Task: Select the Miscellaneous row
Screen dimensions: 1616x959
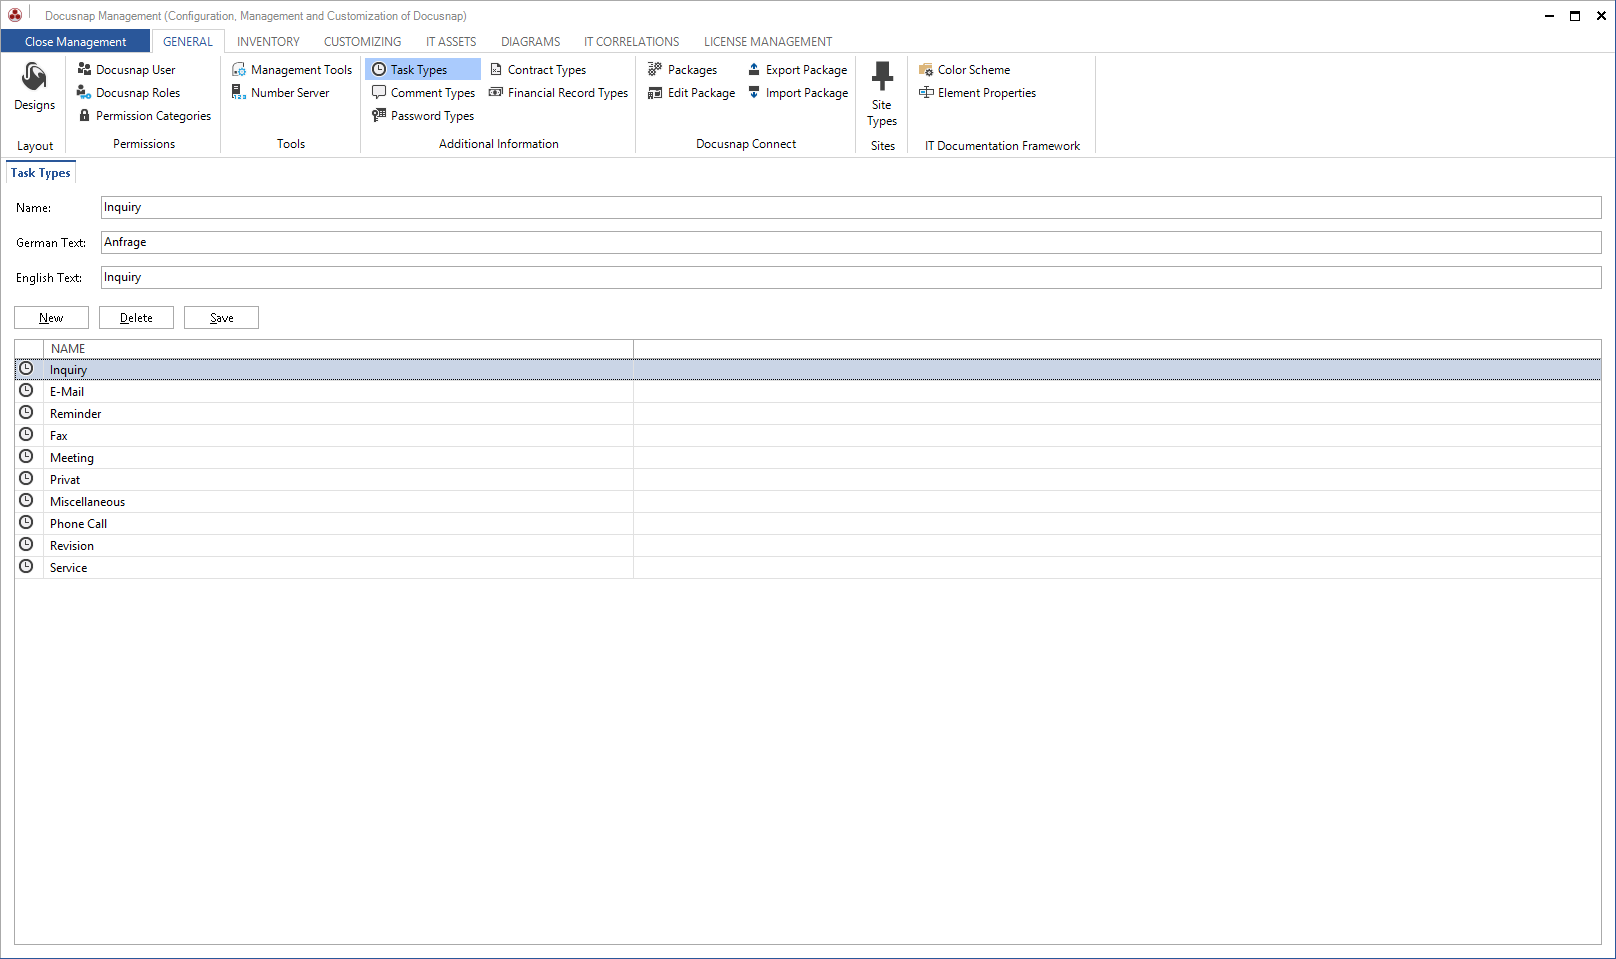Action: click(808, 501)
